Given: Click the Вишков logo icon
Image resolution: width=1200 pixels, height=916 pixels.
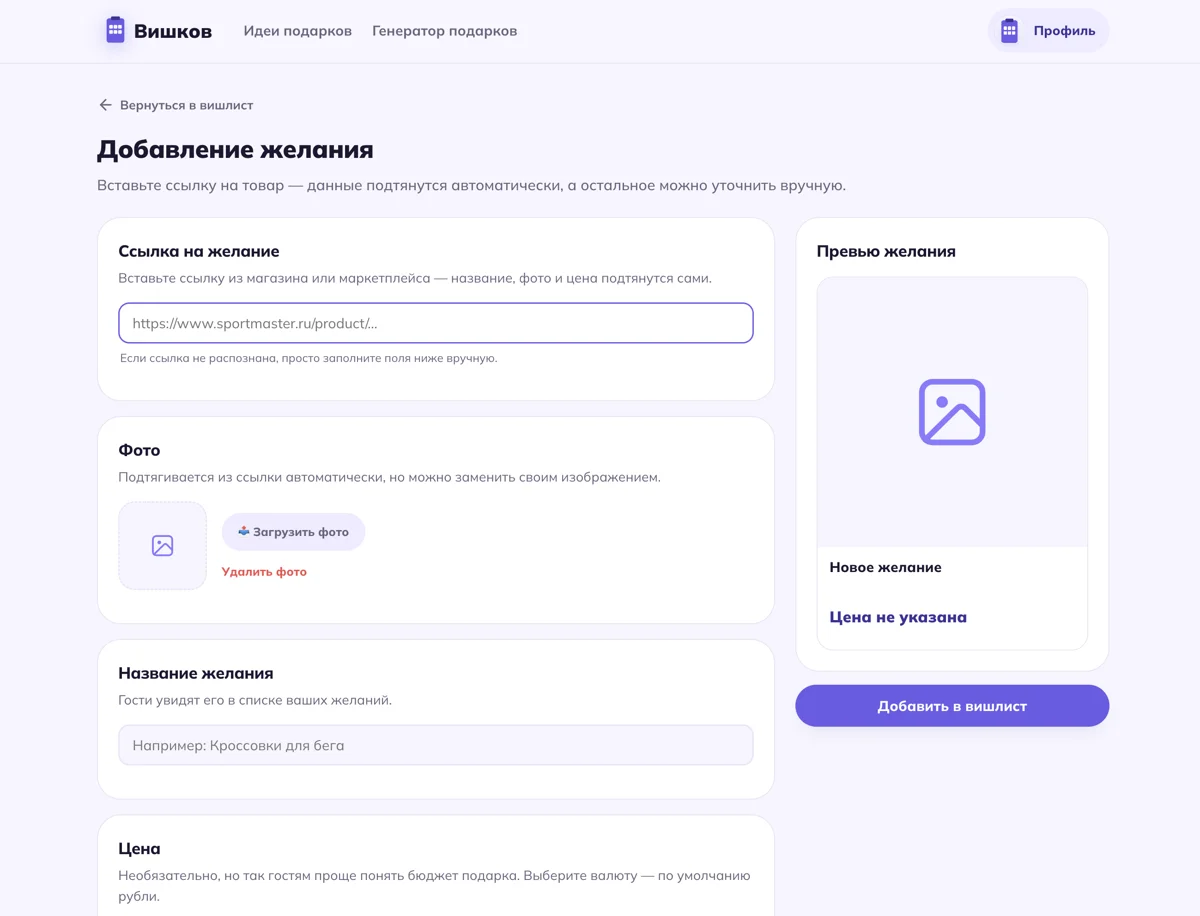Looking at the screenshot, I should pyautogui.click(x=115, y=30).
